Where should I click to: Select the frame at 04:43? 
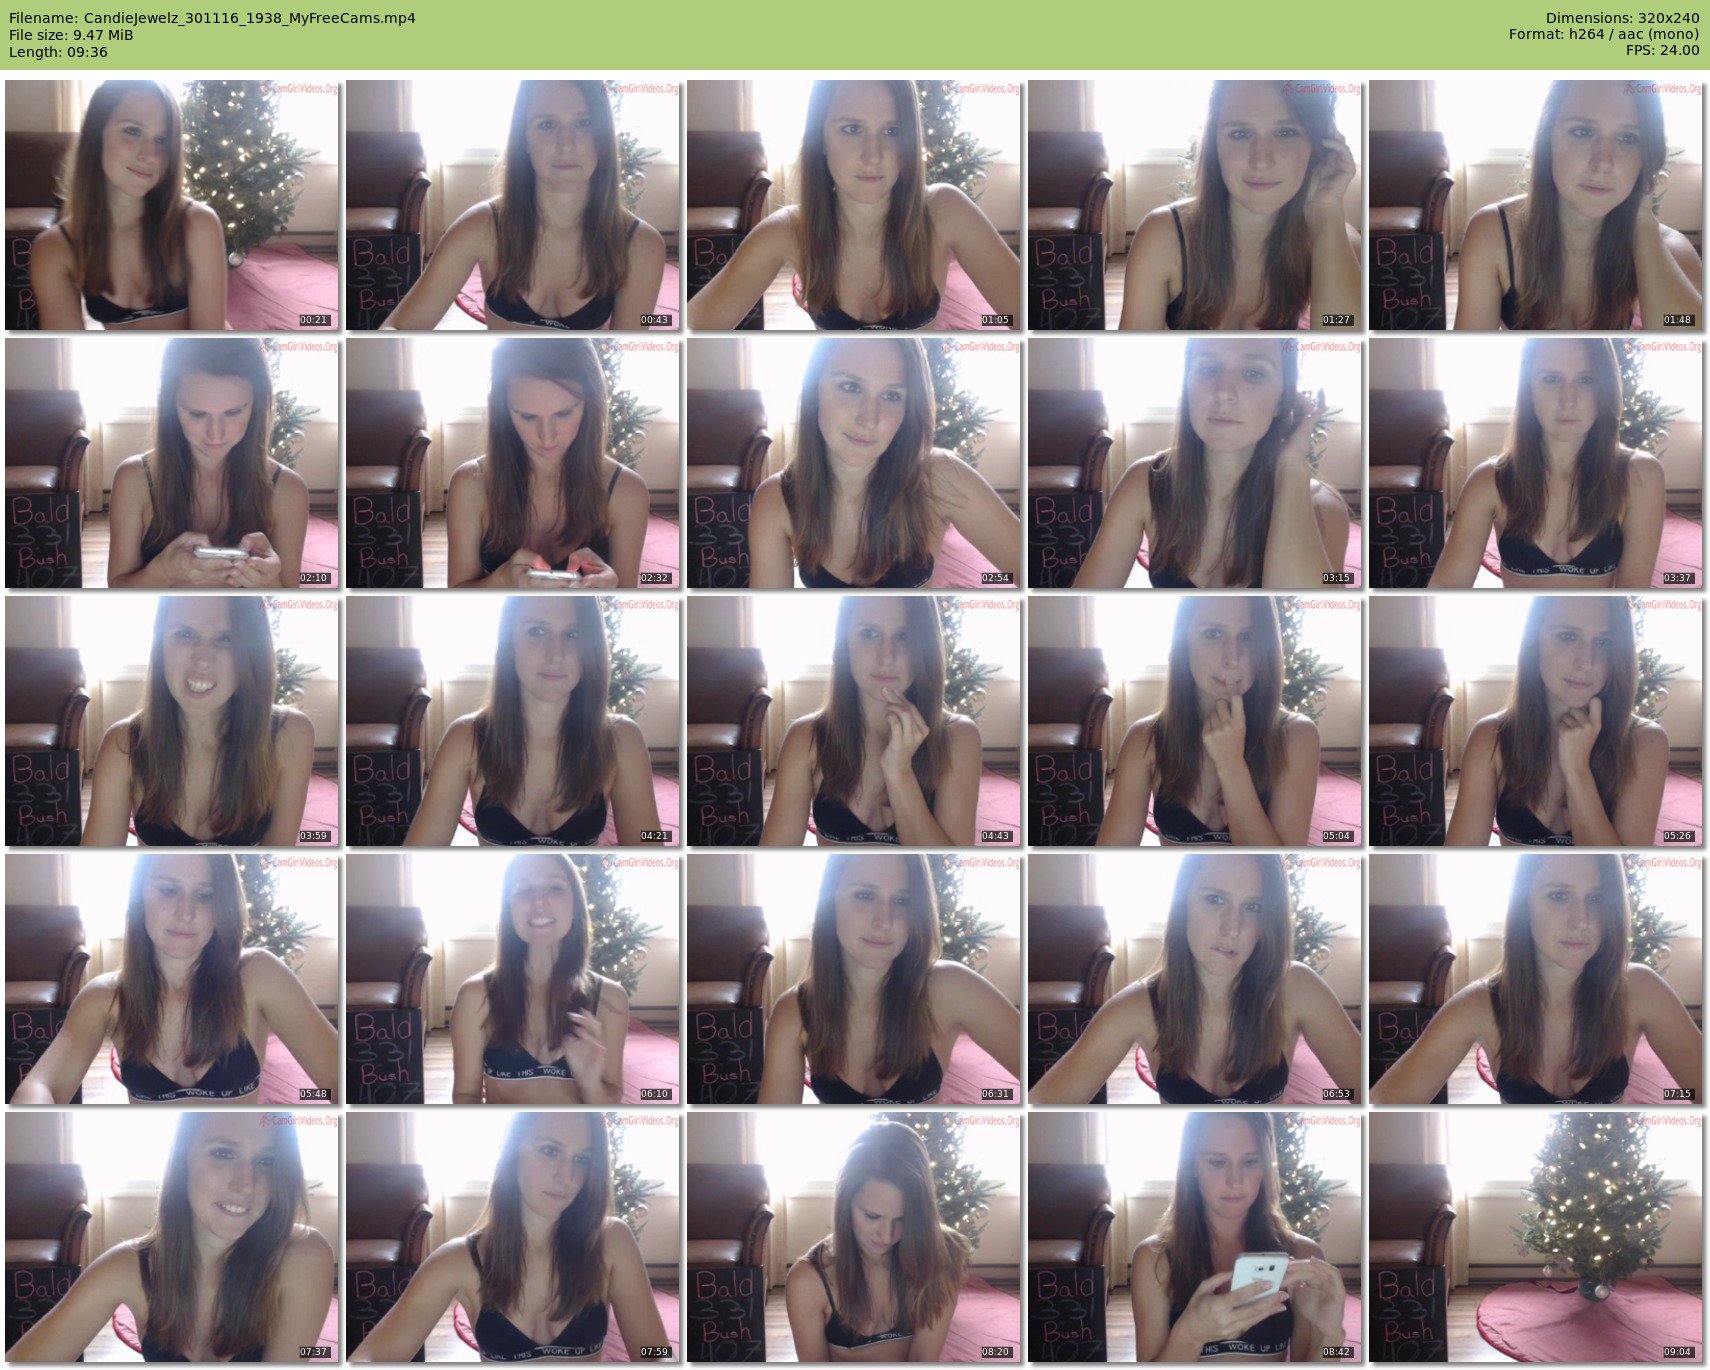point(854,721)
